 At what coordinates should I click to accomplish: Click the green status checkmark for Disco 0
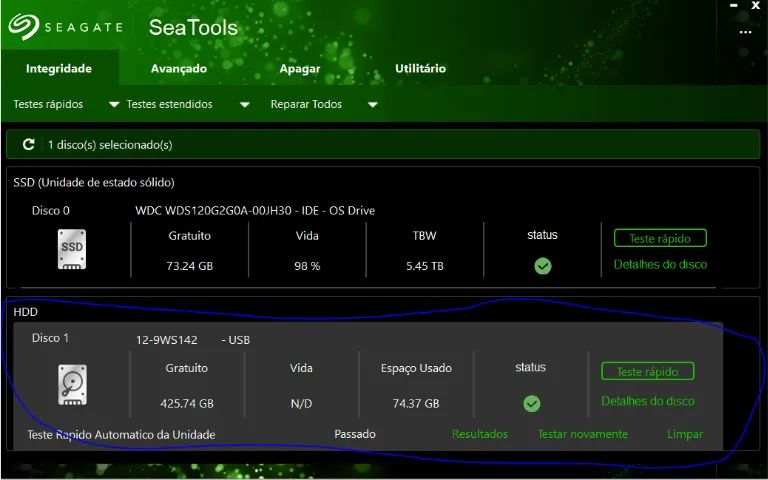543,266
